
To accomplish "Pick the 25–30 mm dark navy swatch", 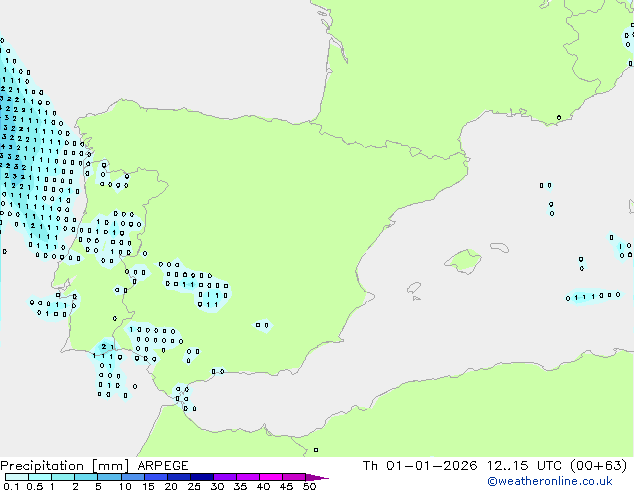I will click(202, 477).
